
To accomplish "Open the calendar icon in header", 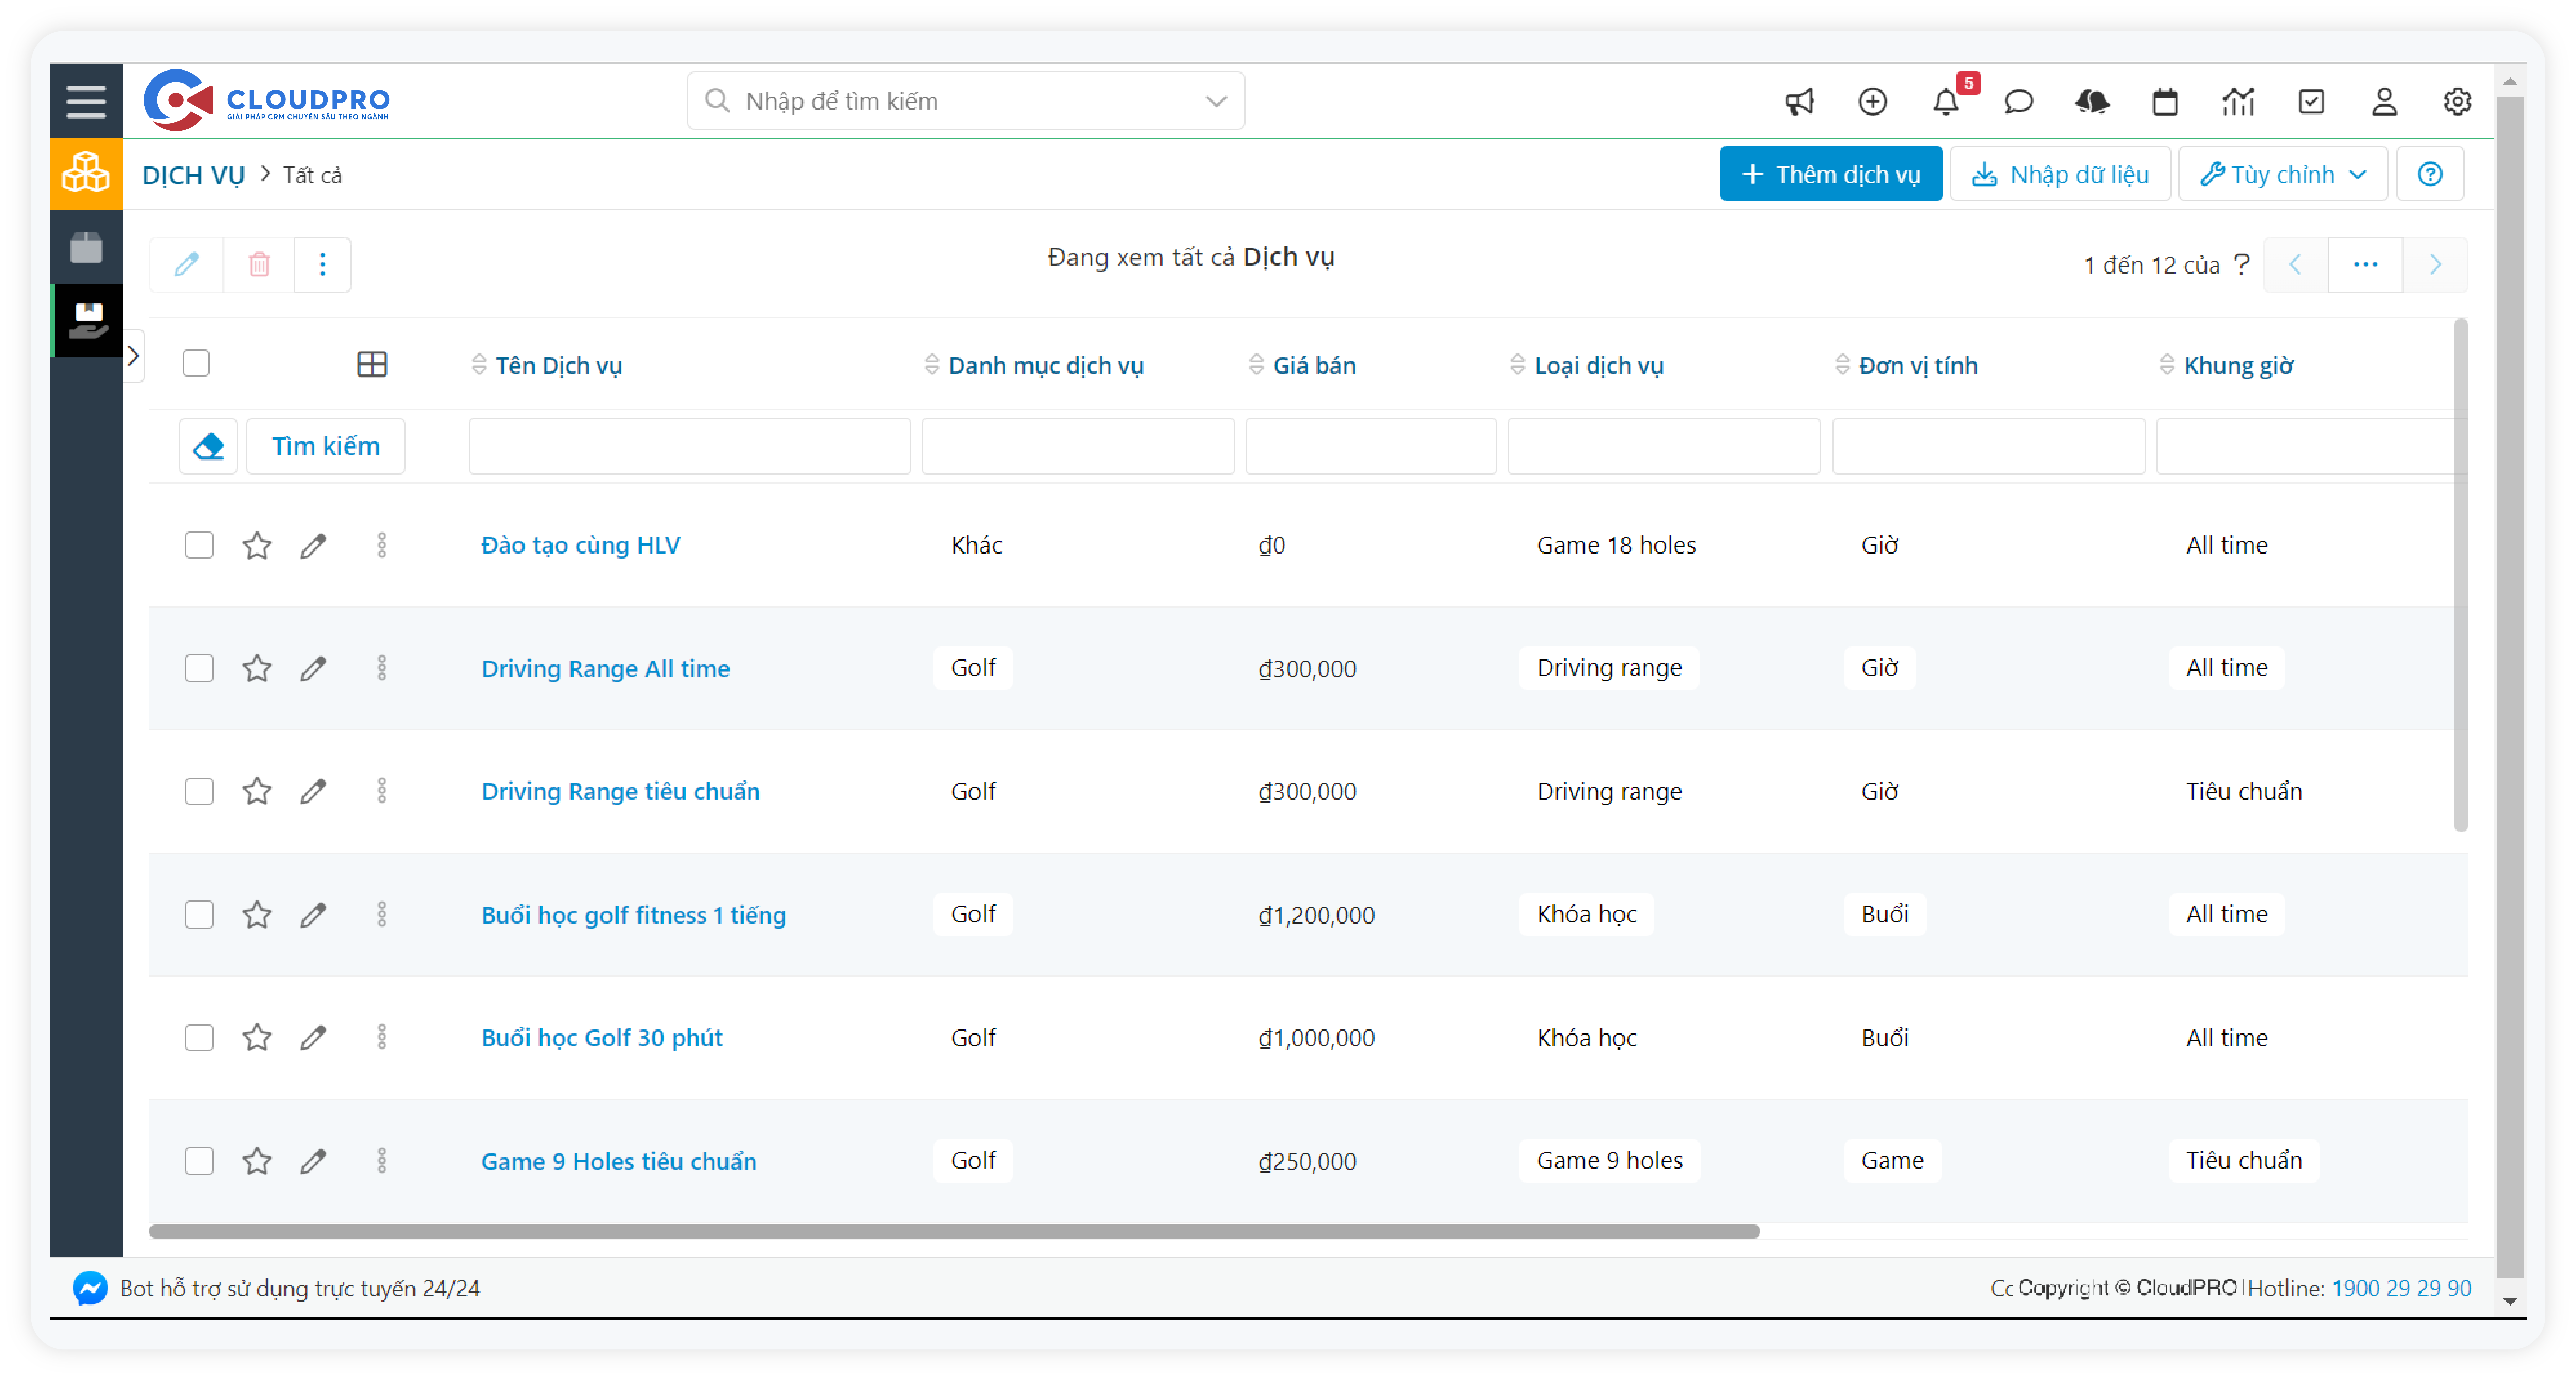I will pyautogui.click(x=2165, y=102).
